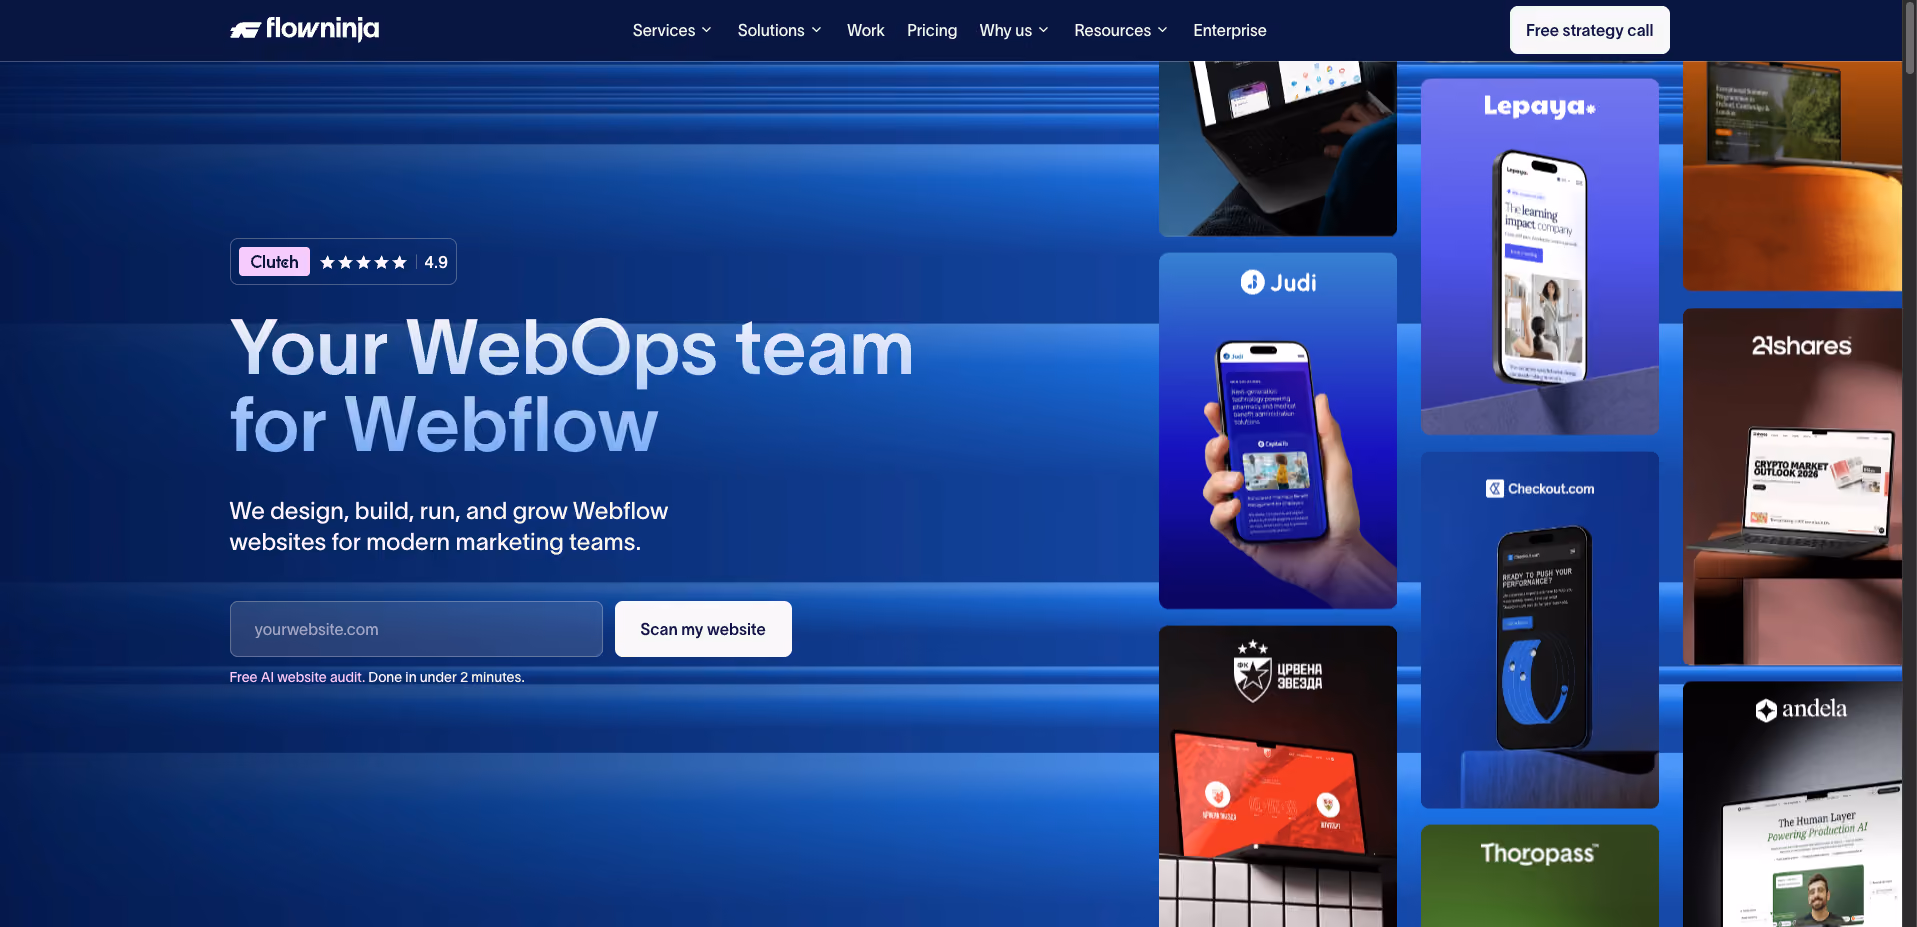Expand the Why us dropdown chevron

point(1044,30)
